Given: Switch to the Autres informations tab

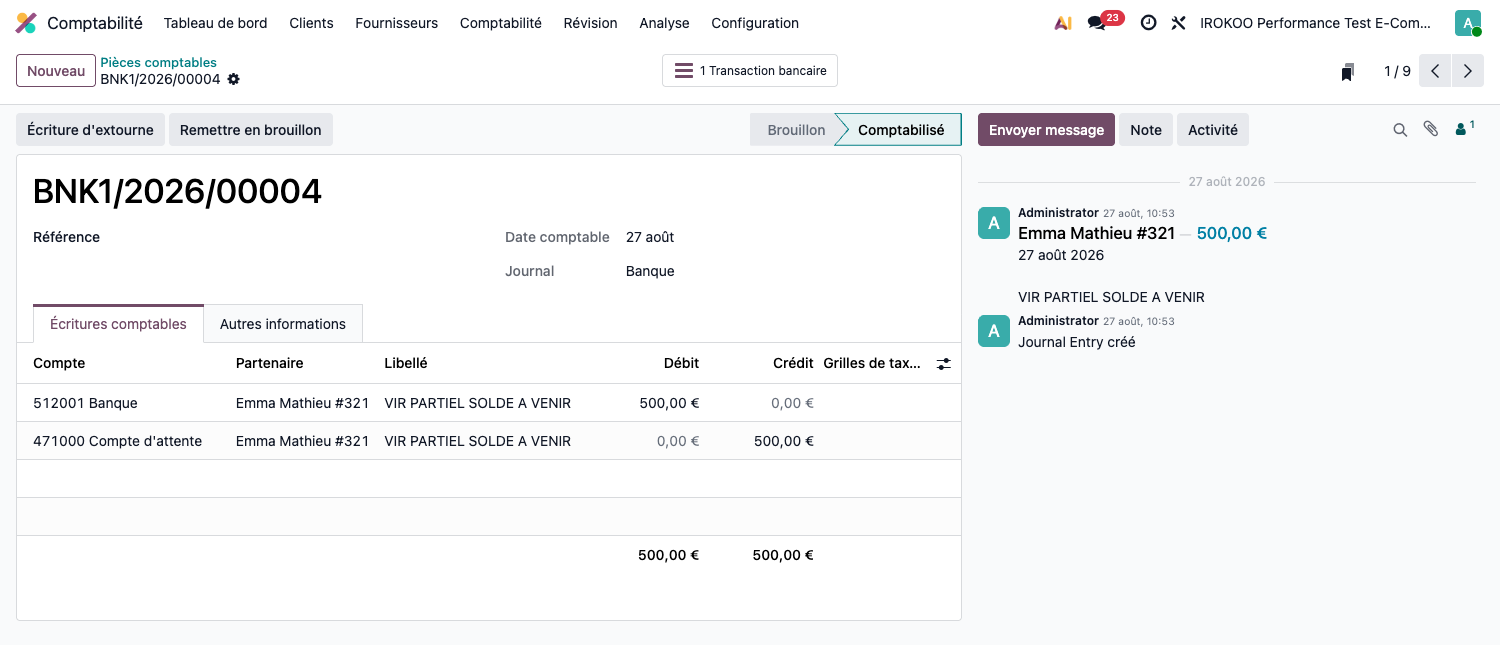Looking at the screenshot, I should pos(283,324).
